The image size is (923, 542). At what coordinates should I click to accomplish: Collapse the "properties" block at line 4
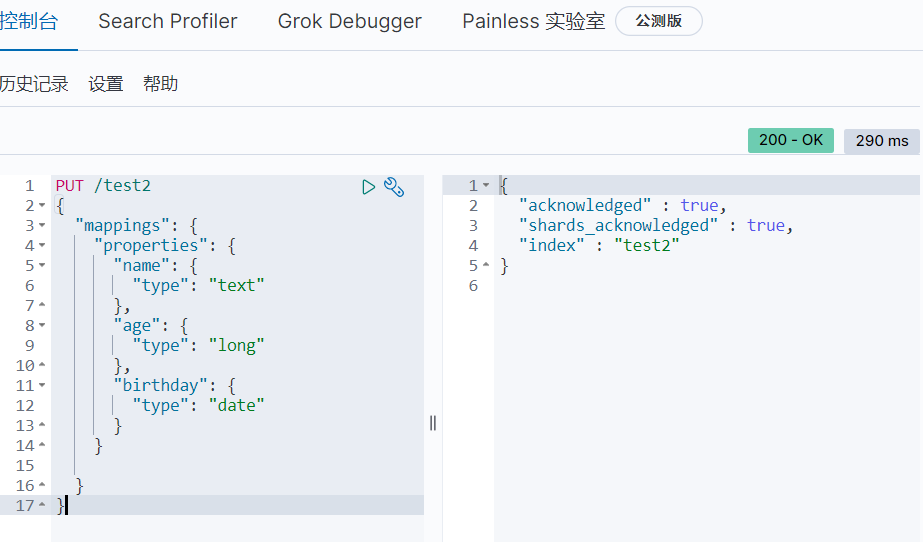[x=42, y=246]
